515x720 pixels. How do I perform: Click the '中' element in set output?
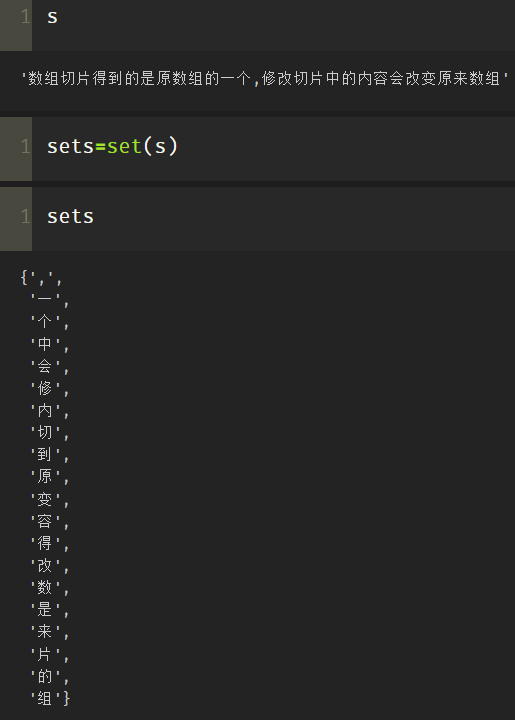pos(45,343)
